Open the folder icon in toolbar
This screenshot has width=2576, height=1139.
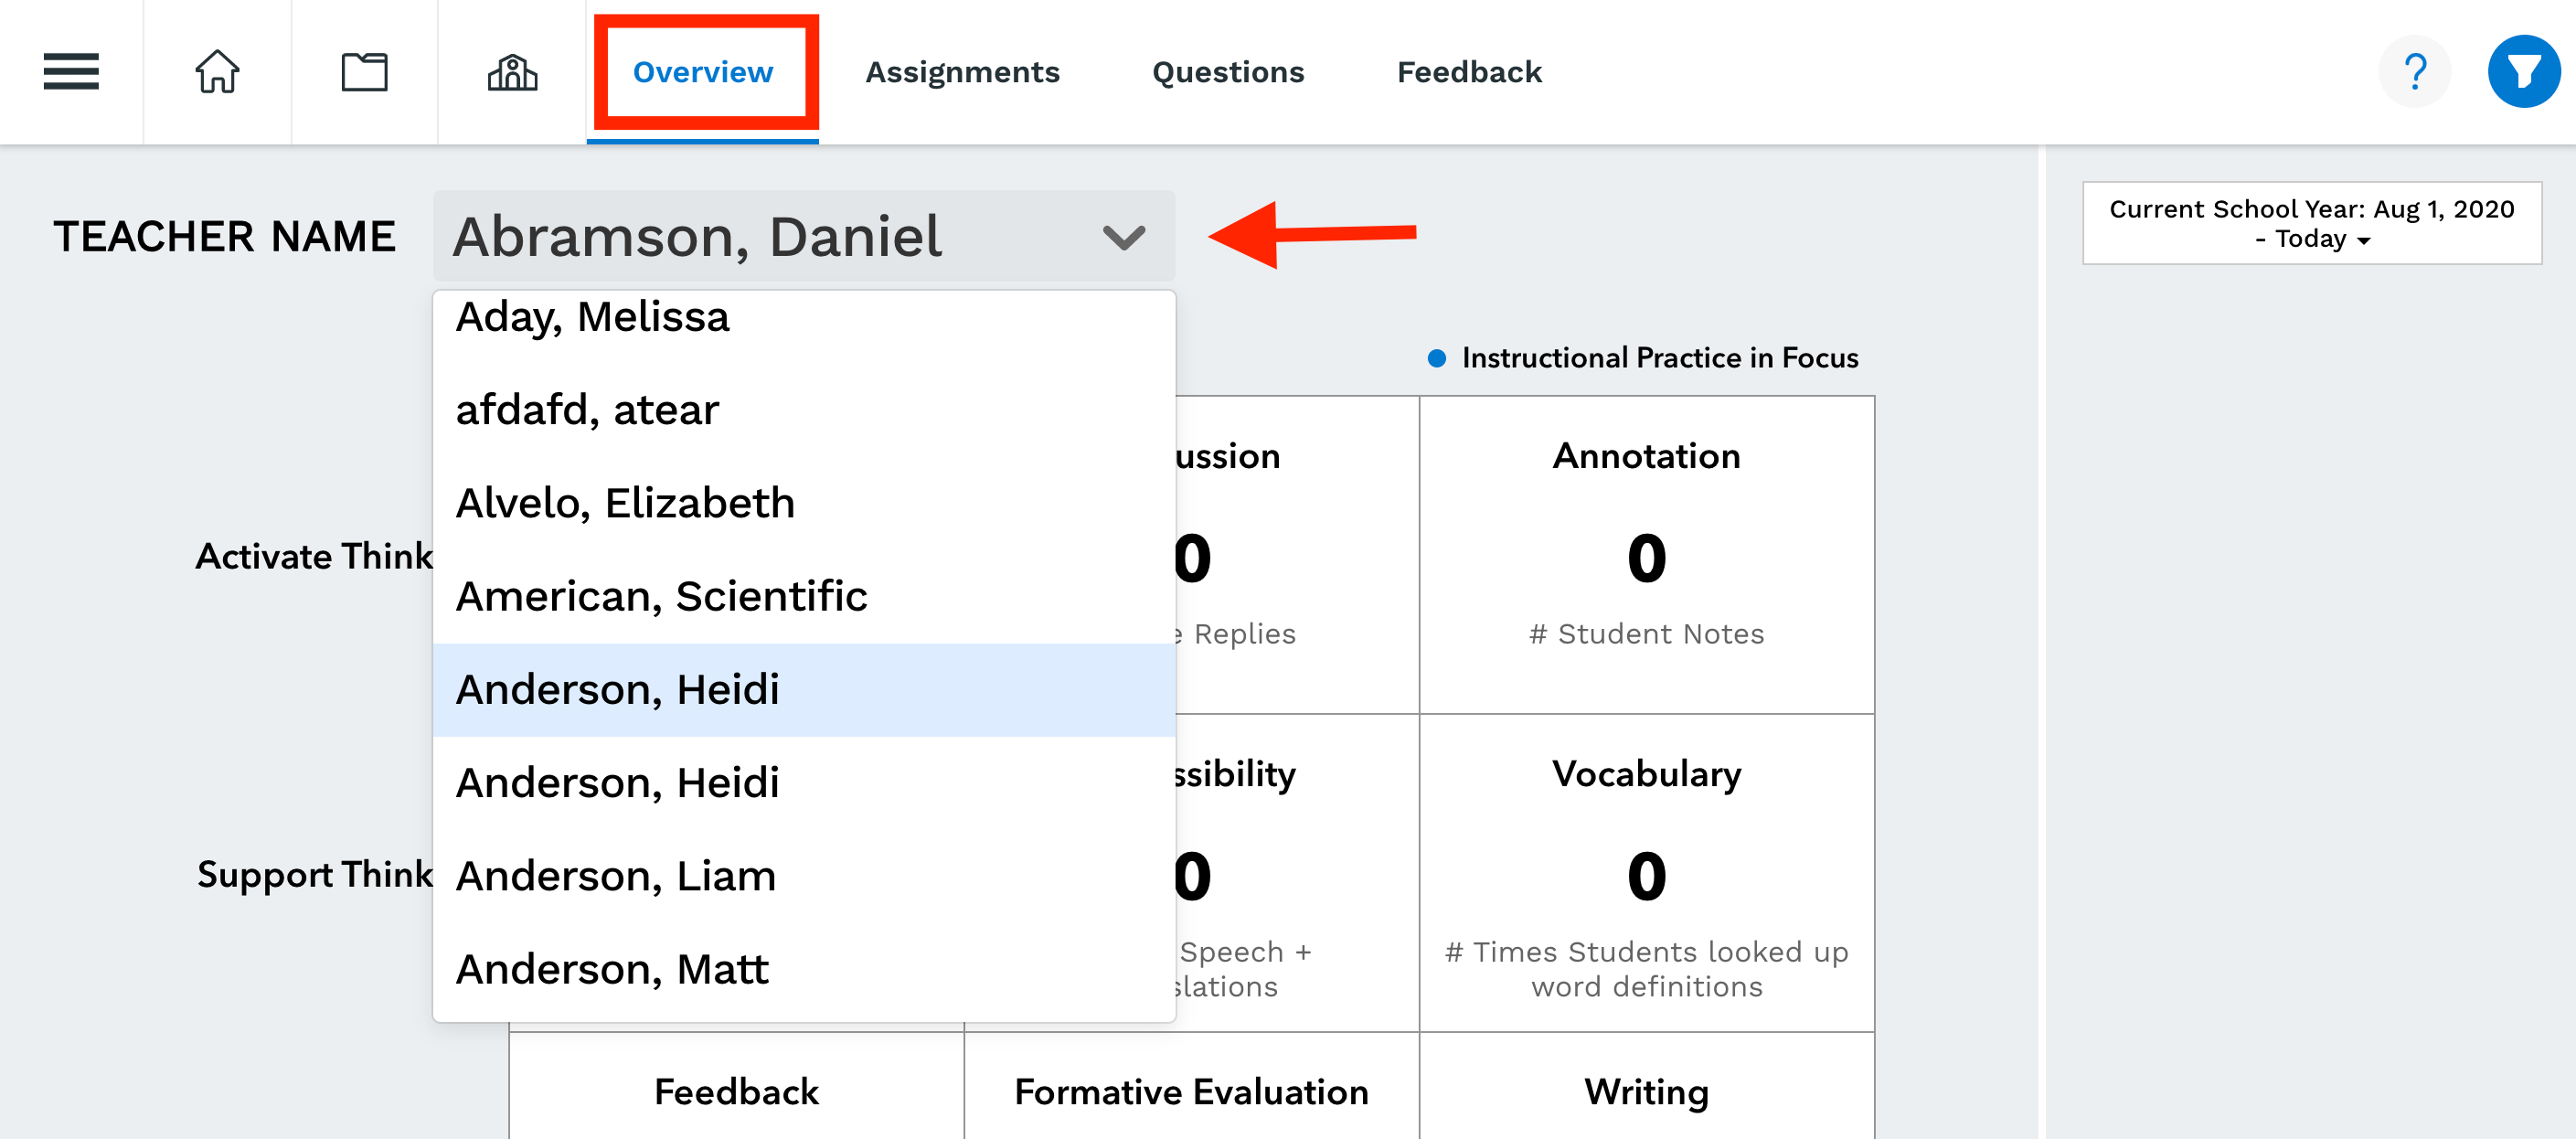point(364,72)
